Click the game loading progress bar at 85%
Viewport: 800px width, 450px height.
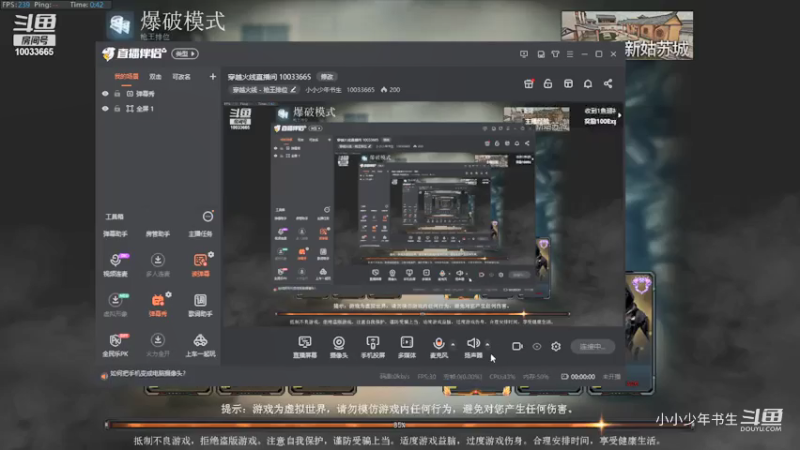(x=399, y=424)
